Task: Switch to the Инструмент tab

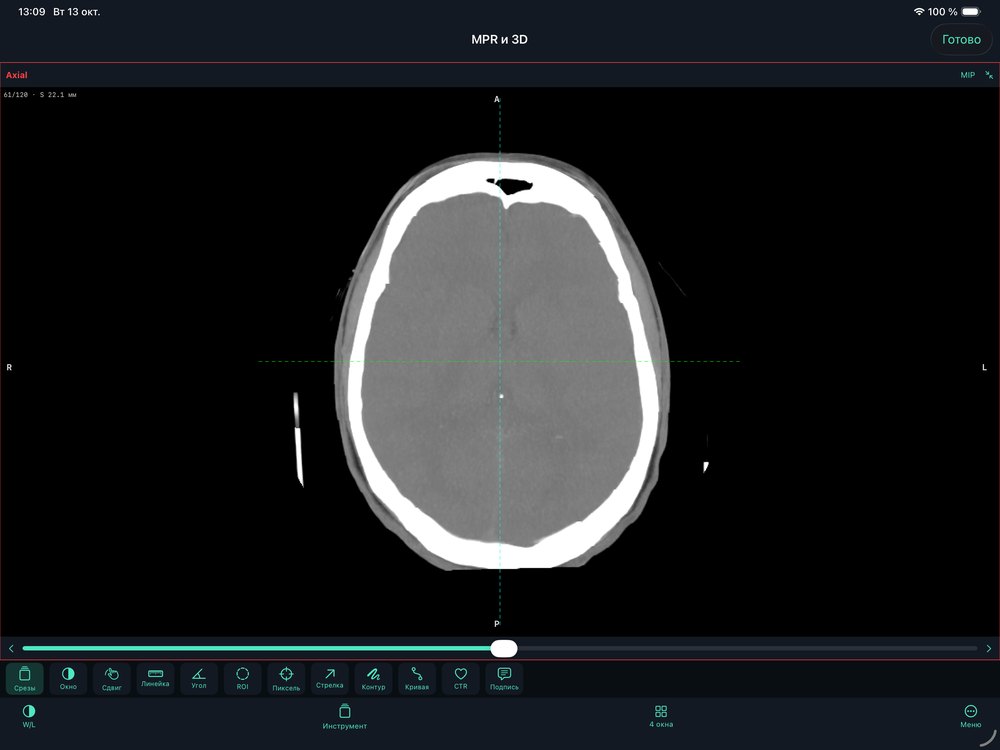Action: 344,717
